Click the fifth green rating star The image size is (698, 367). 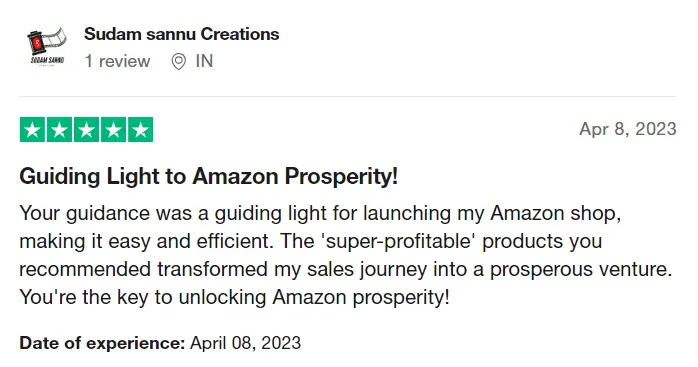141,130
